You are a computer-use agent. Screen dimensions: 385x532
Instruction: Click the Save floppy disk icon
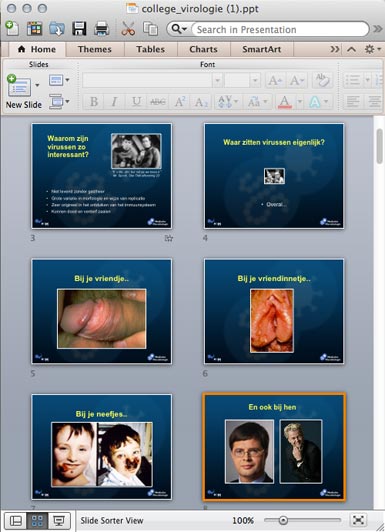point(79,29)
